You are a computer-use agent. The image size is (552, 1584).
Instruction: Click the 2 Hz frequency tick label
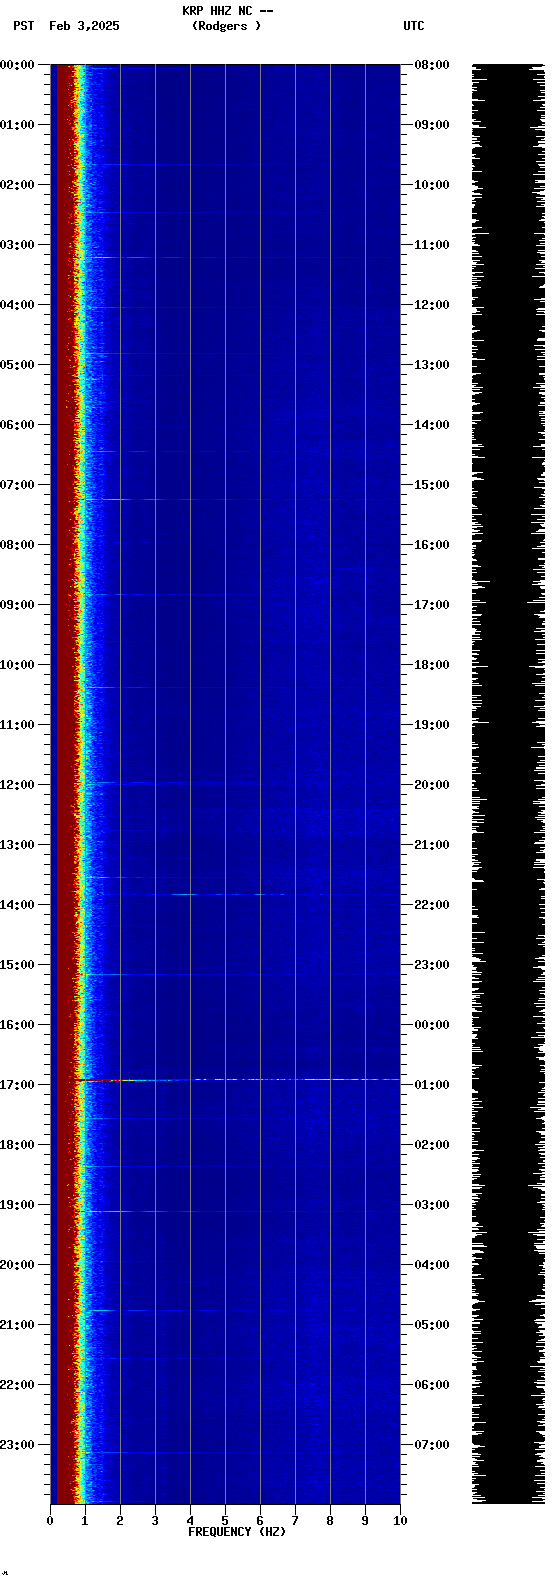120,1521
